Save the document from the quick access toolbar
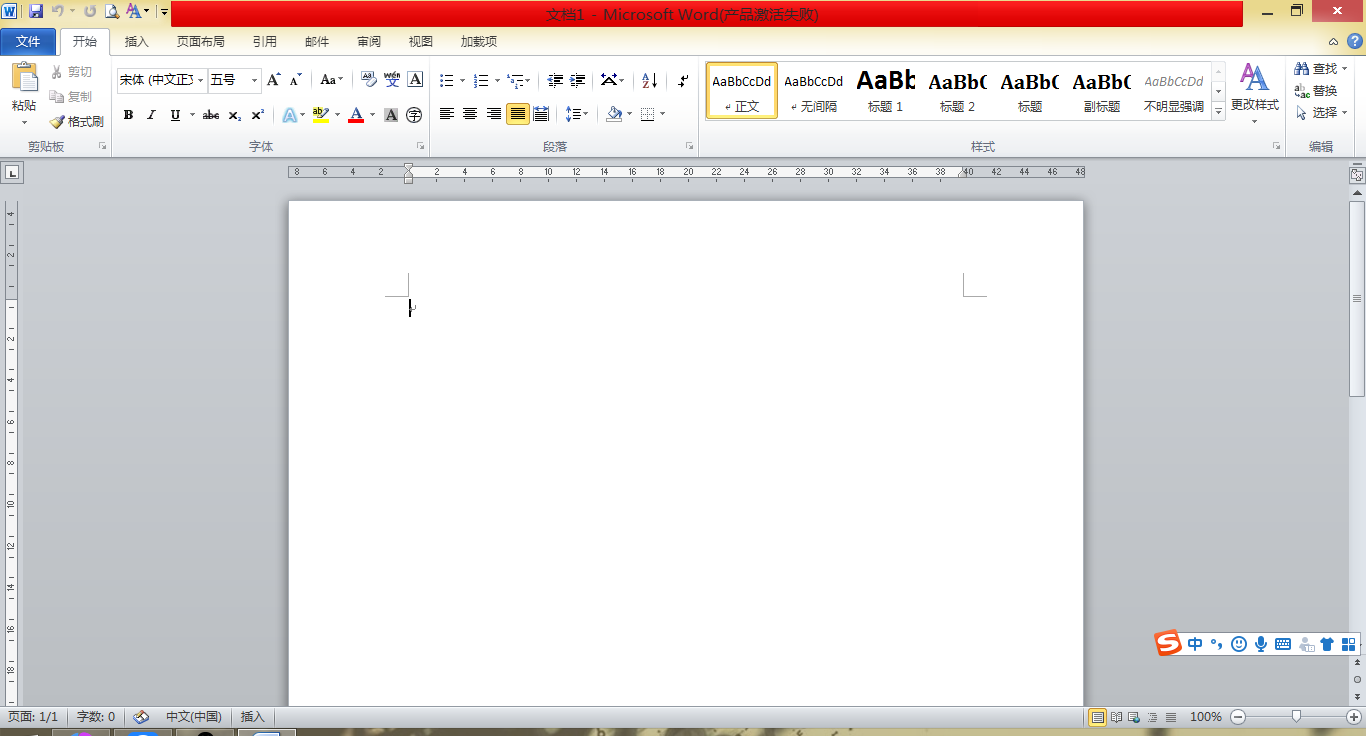This screenshot has width=1366, height=736. tap(36, 12)
